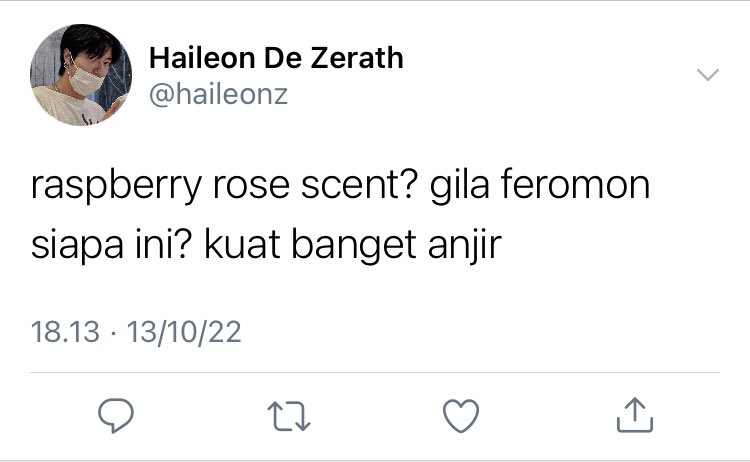The image size is (750, 462).
Task: Visit the @haileonz handle
Action: point(218,94)
